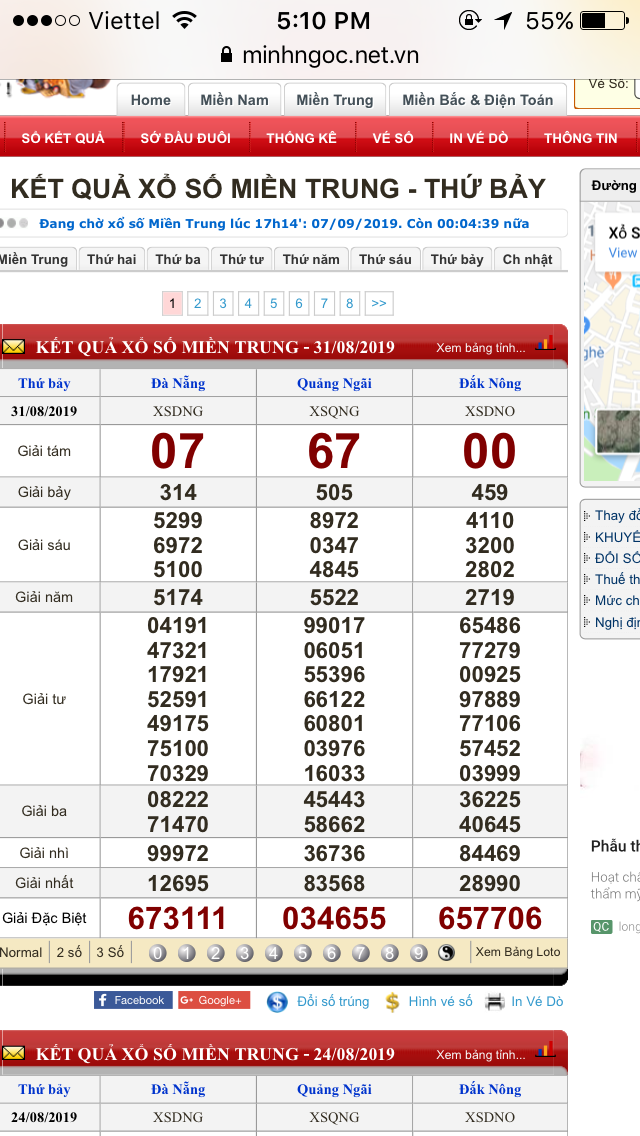Switch number view to Normal
This screenshot has width=640, height=1136.
click(x=21, y=952)
